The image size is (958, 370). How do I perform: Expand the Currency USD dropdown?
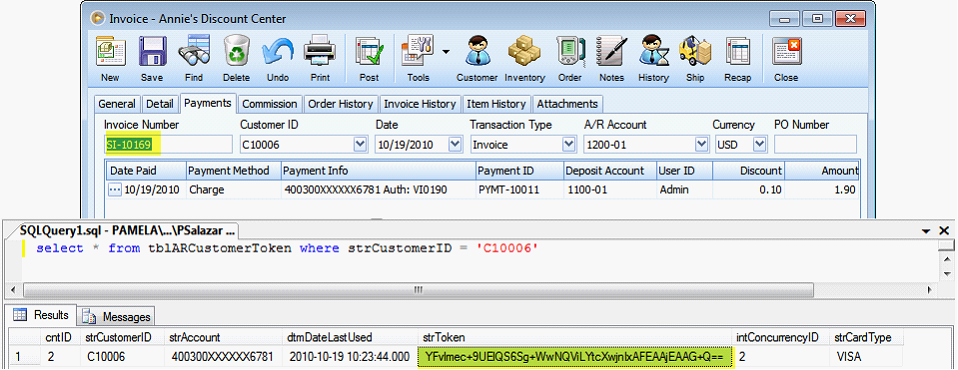point(759,145)
